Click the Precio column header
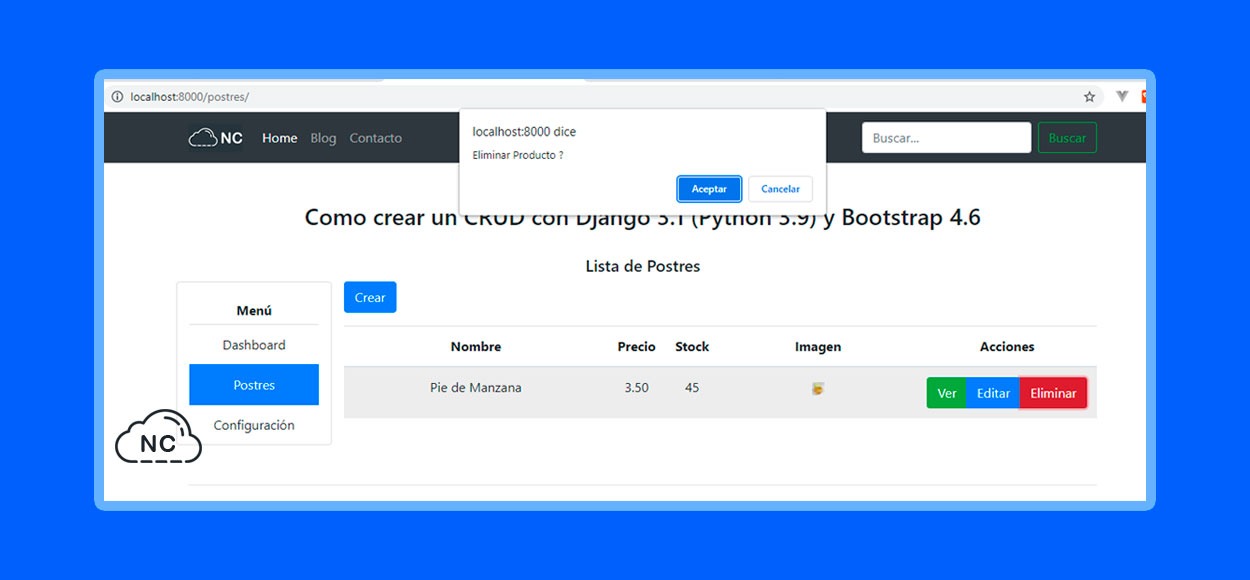This screenshot has width=1250, height=580. 636,347
